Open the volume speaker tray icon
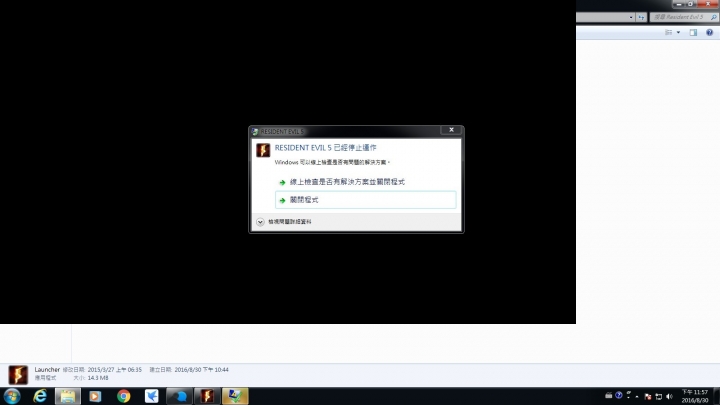The image size is (720, 405). coord(669,396)
